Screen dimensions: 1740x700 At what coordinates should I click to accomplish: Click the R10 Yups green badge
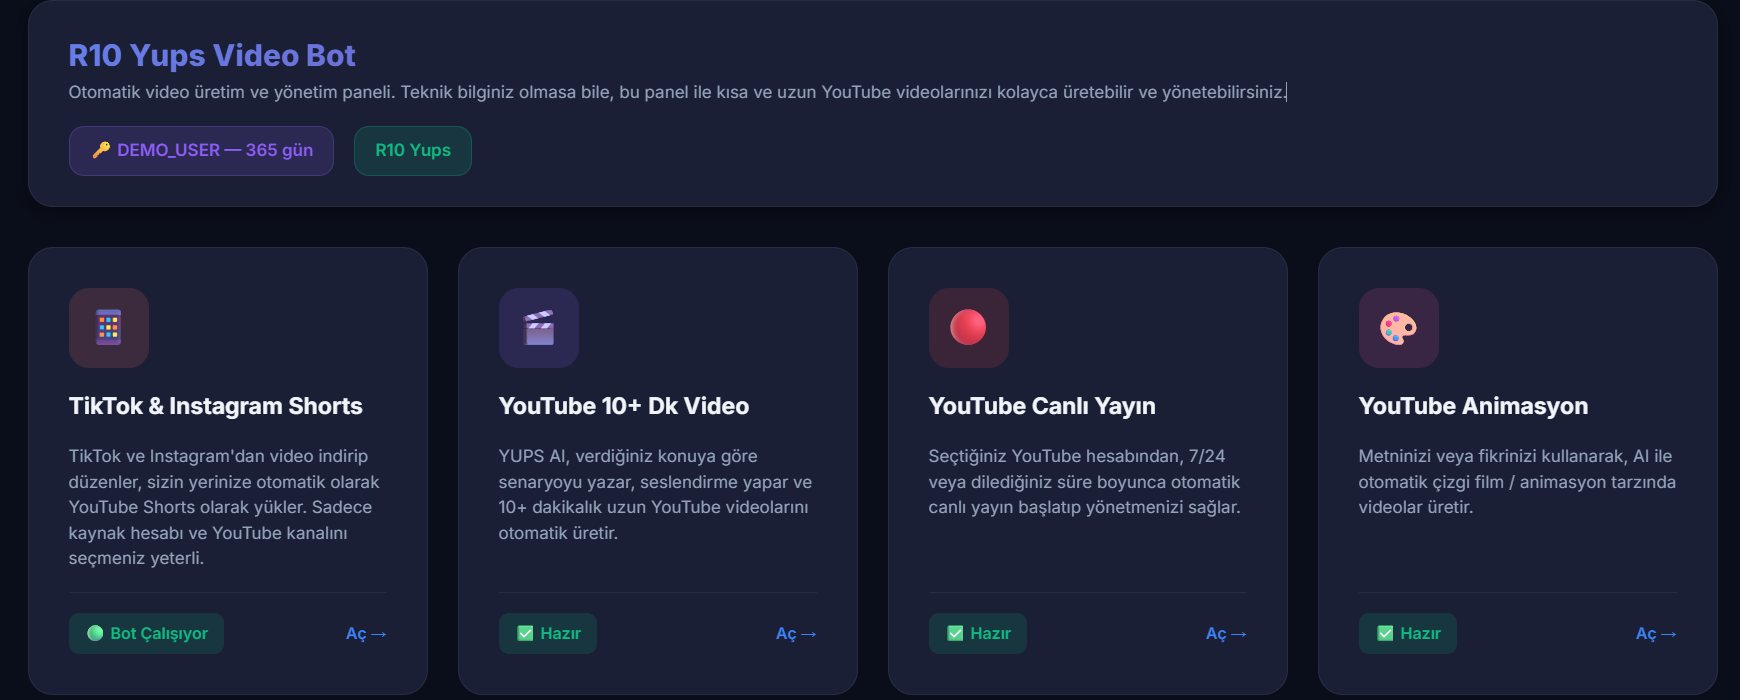412,151
